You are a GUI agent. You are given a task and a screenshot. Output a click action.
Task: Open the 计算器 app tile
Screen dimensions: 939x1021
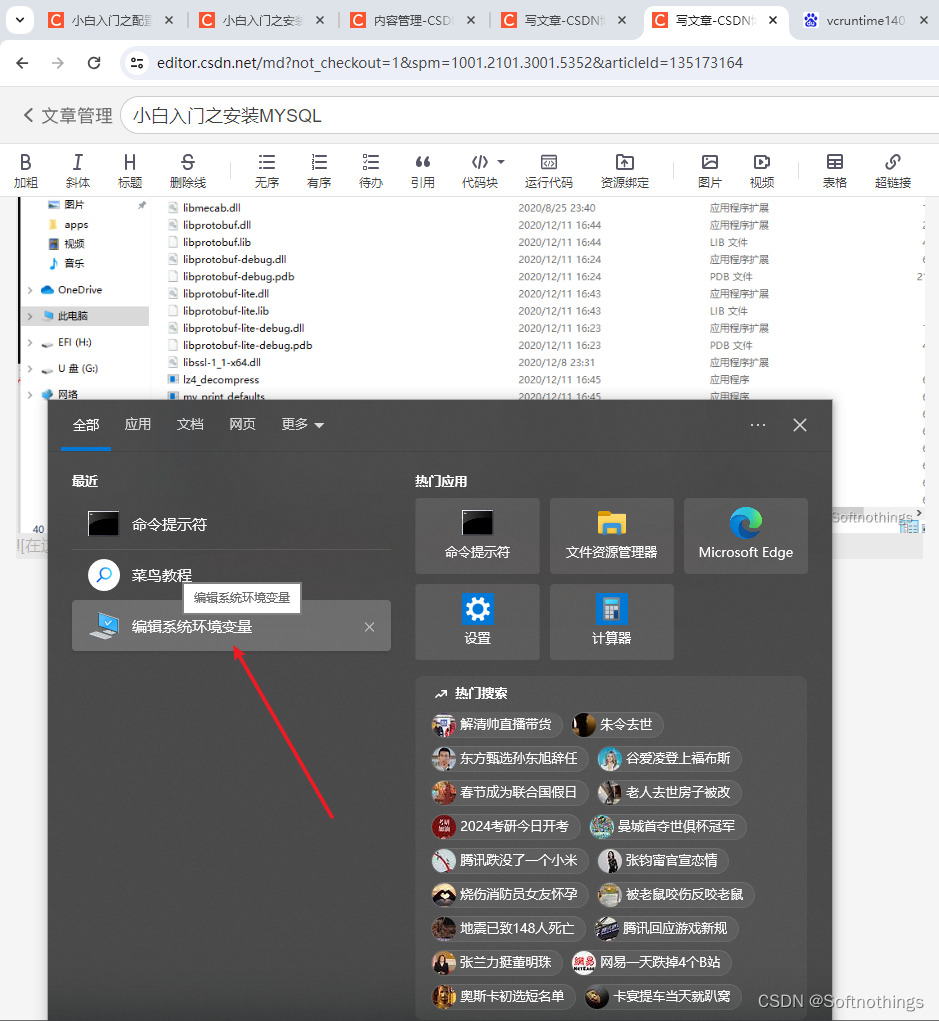611,622
